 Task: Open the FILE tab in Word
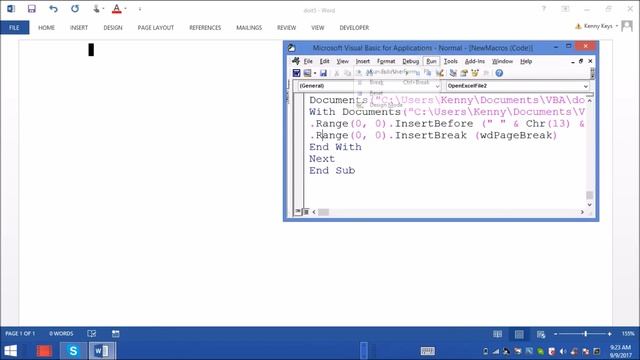14,28
